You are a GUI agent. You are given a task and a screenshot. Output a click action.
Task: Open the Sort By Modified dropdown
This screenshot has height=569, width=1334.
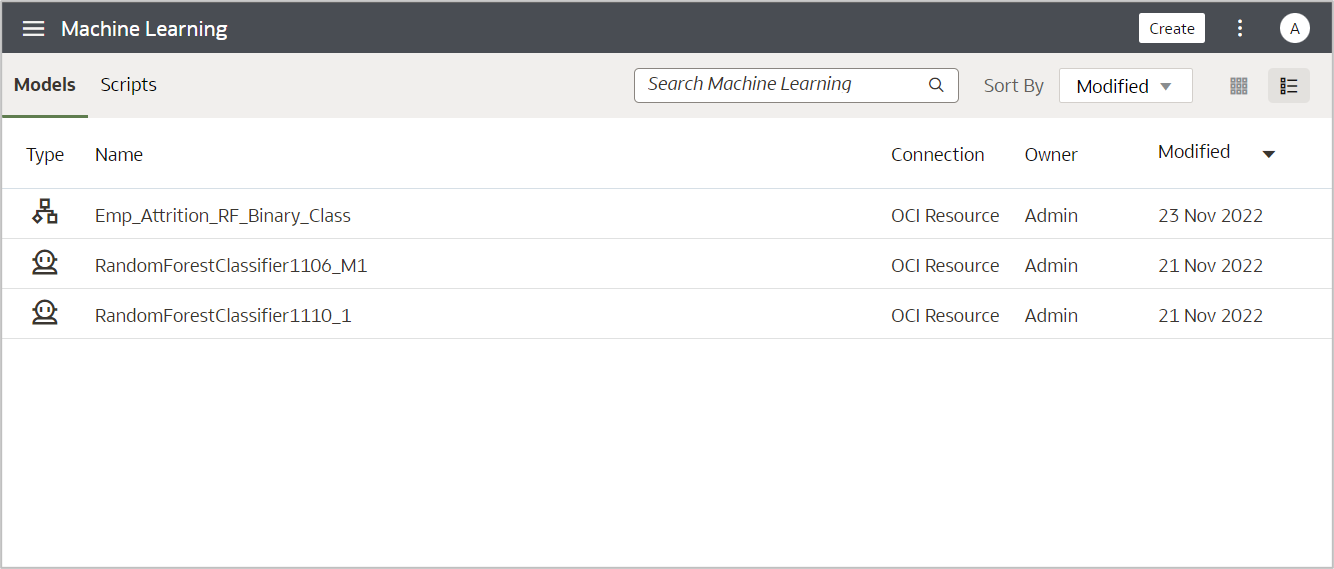pyautogui.click(x=1125, y=86)
